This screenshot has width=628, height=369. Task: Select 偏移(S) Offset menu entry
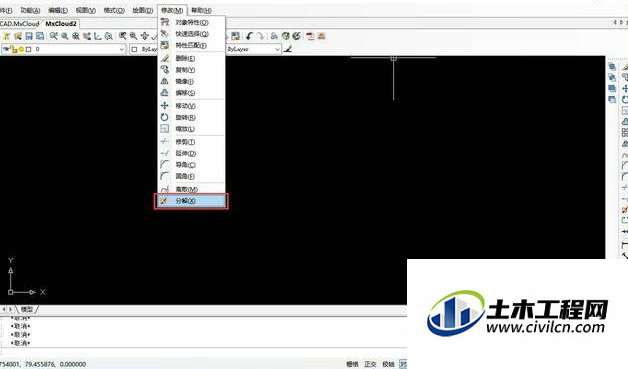coord(191,93)
